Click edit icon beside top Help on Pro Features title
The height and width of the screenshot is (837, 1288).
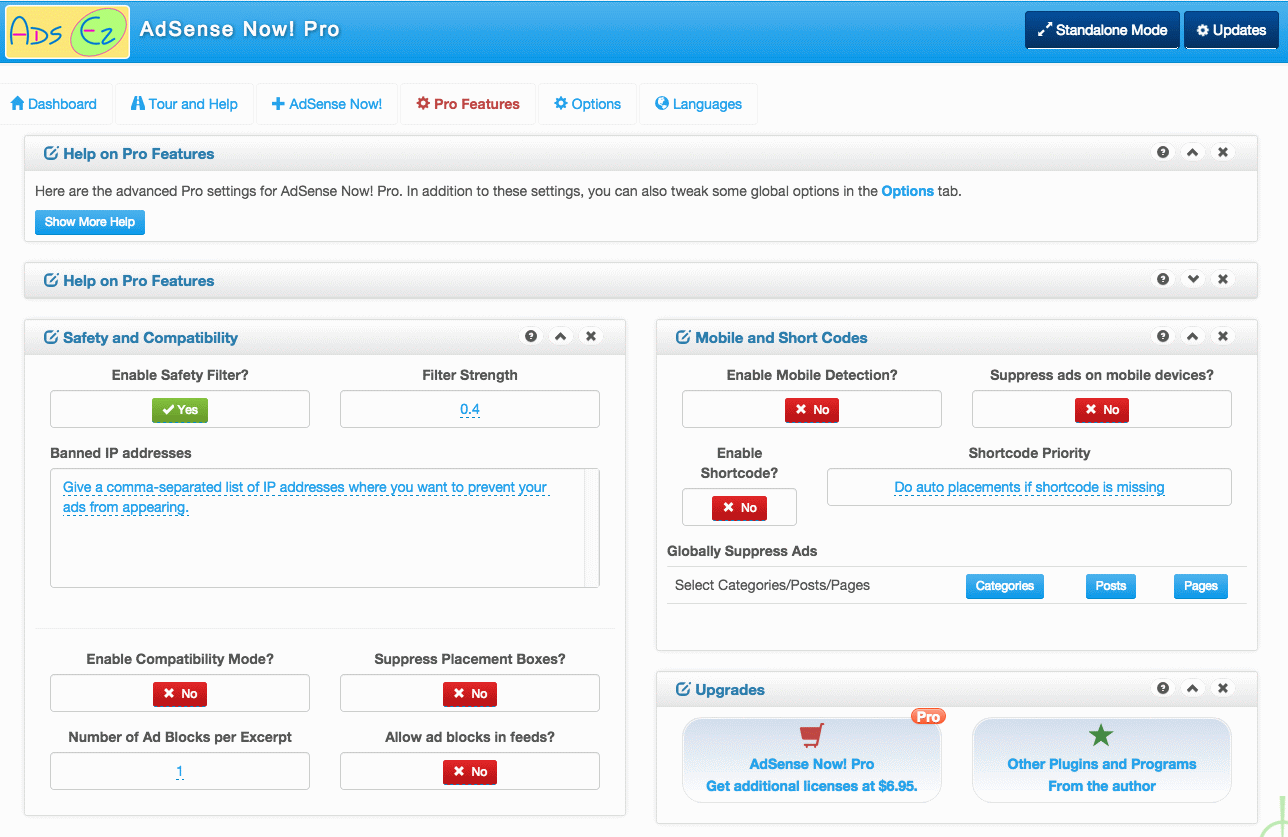point(51,154)
